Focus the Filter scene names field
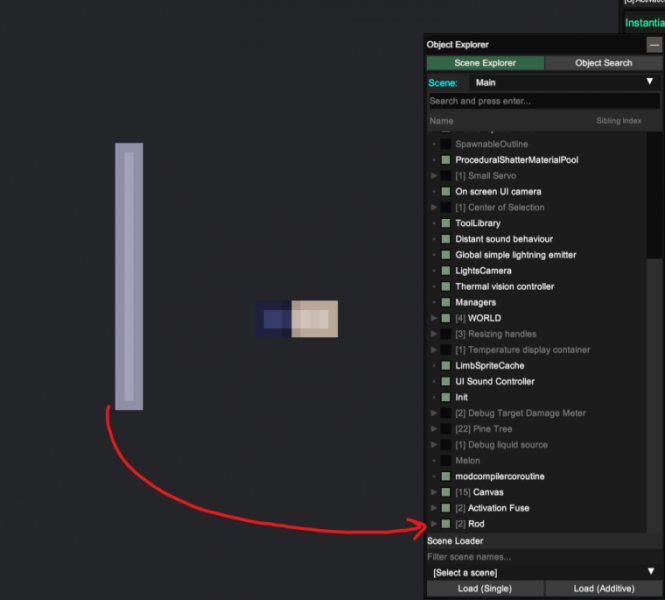 (544, 557)
